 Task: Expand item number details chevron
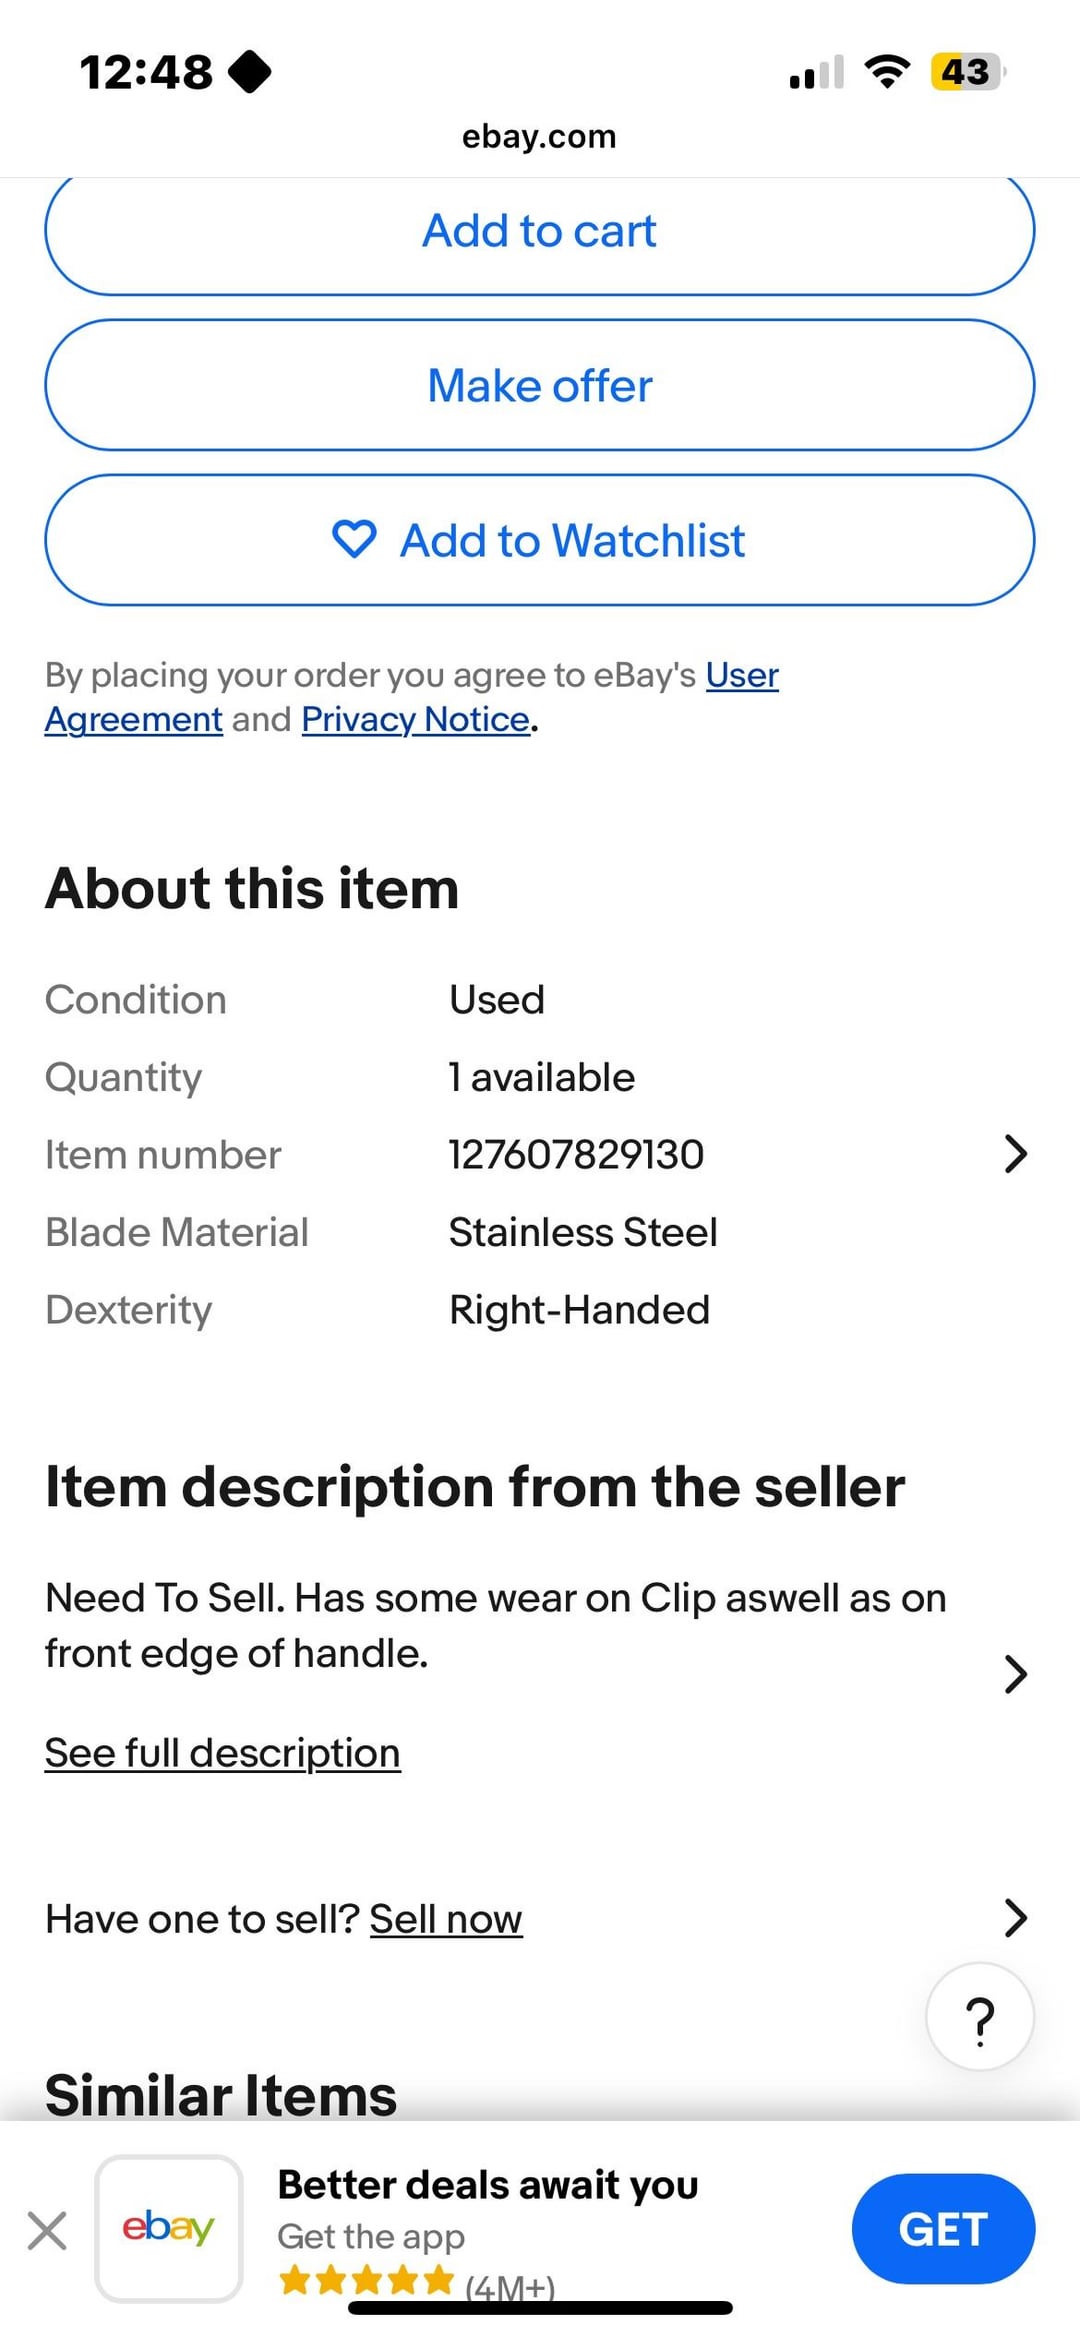click(1015, 1154)
